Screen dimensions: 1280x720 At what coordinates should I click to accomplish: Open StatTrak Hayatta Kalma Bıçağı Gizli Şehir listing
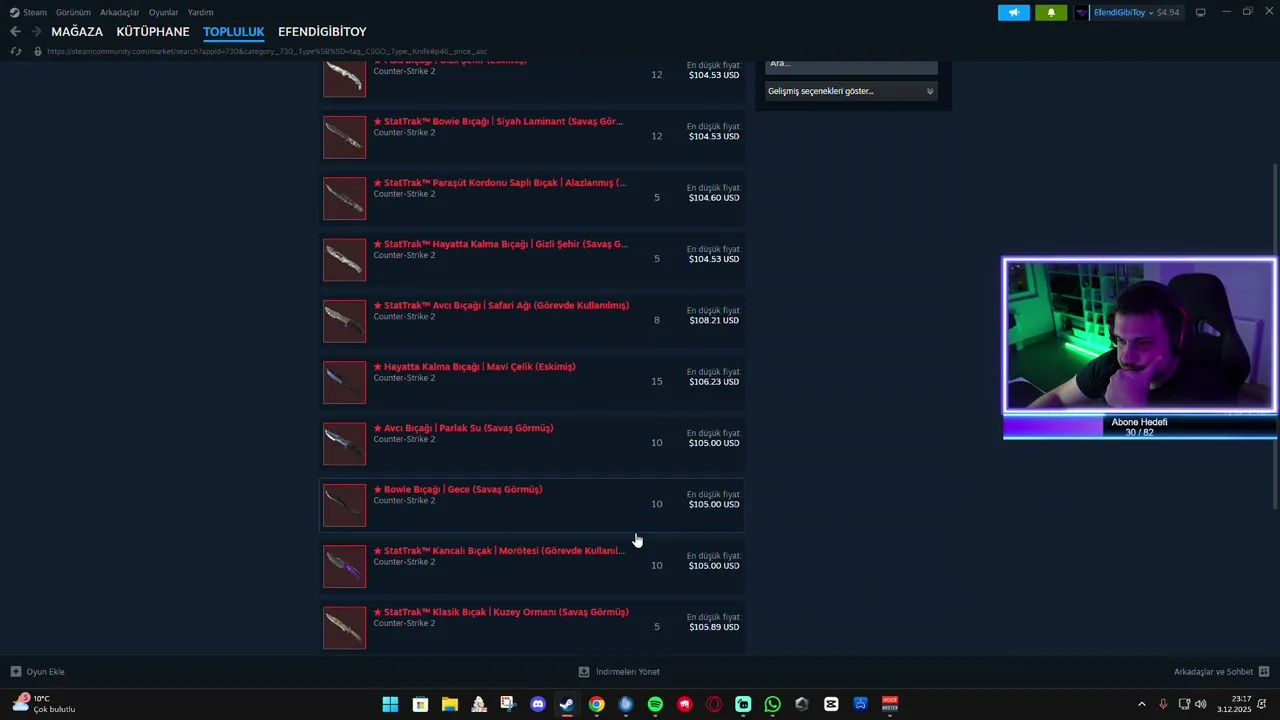click(x=533, y=258)
